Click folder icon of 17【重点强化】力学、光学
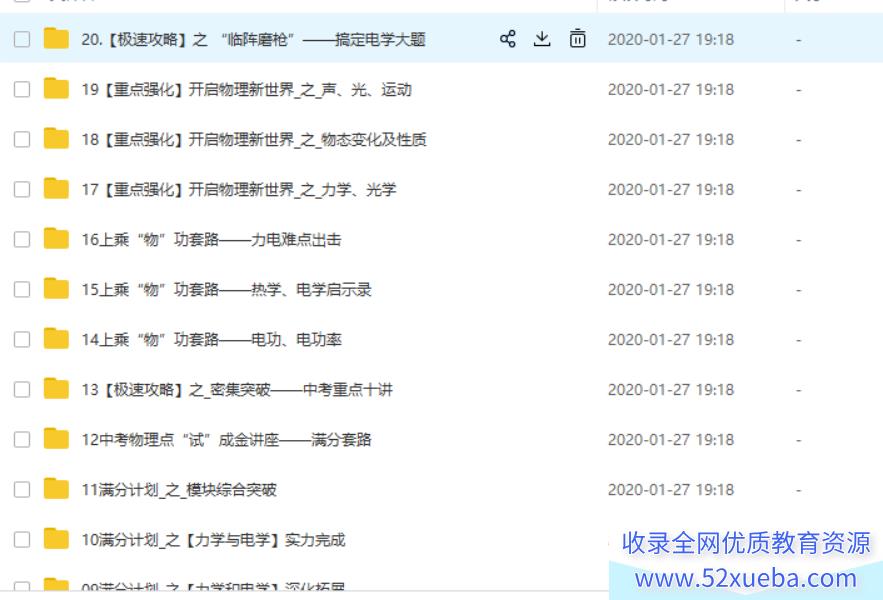This screenshot has height=600, width=883. [56, 189]
